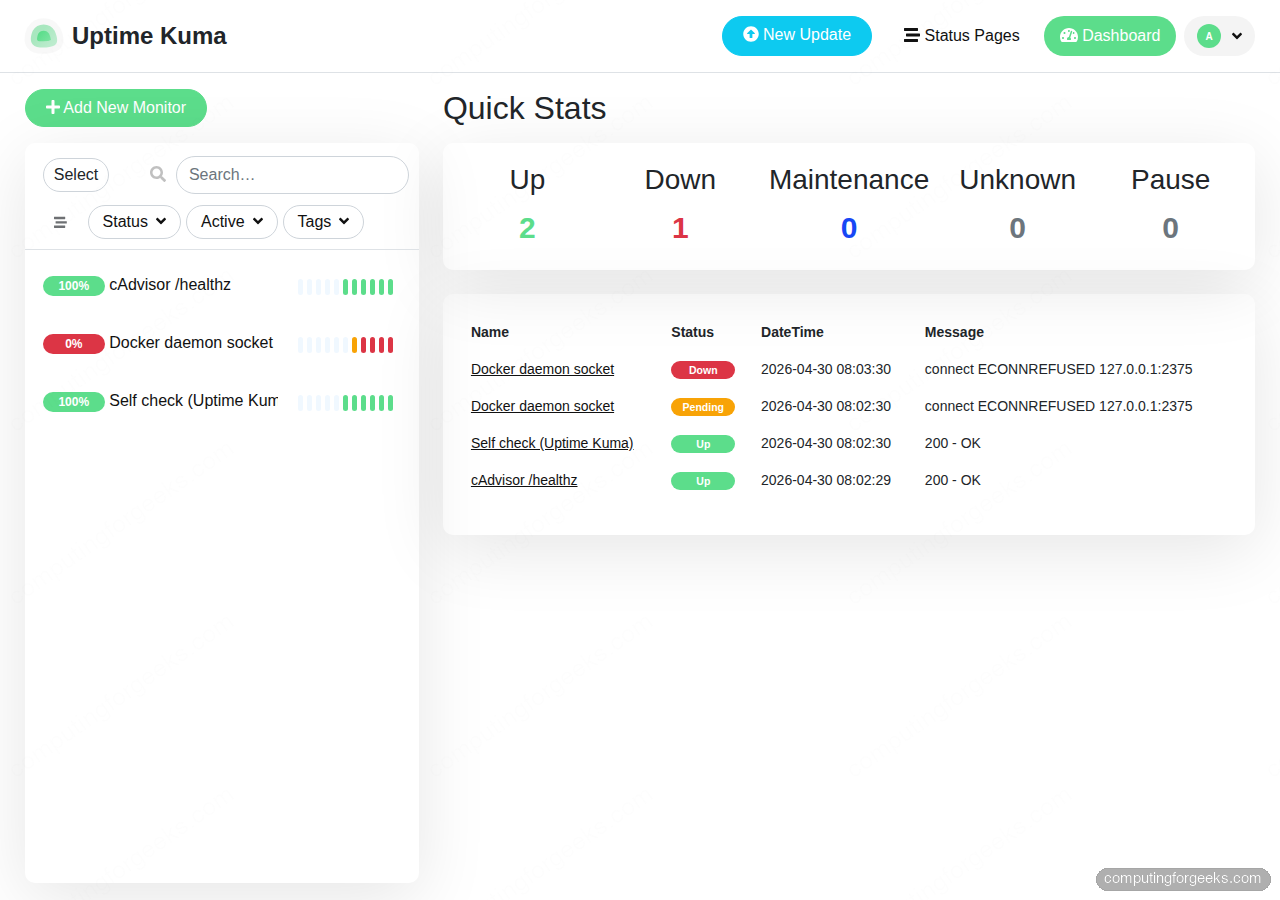The image size is (1280, 900).
Task: Click the Self check heartbeat bar
Action: click(345, 403)
